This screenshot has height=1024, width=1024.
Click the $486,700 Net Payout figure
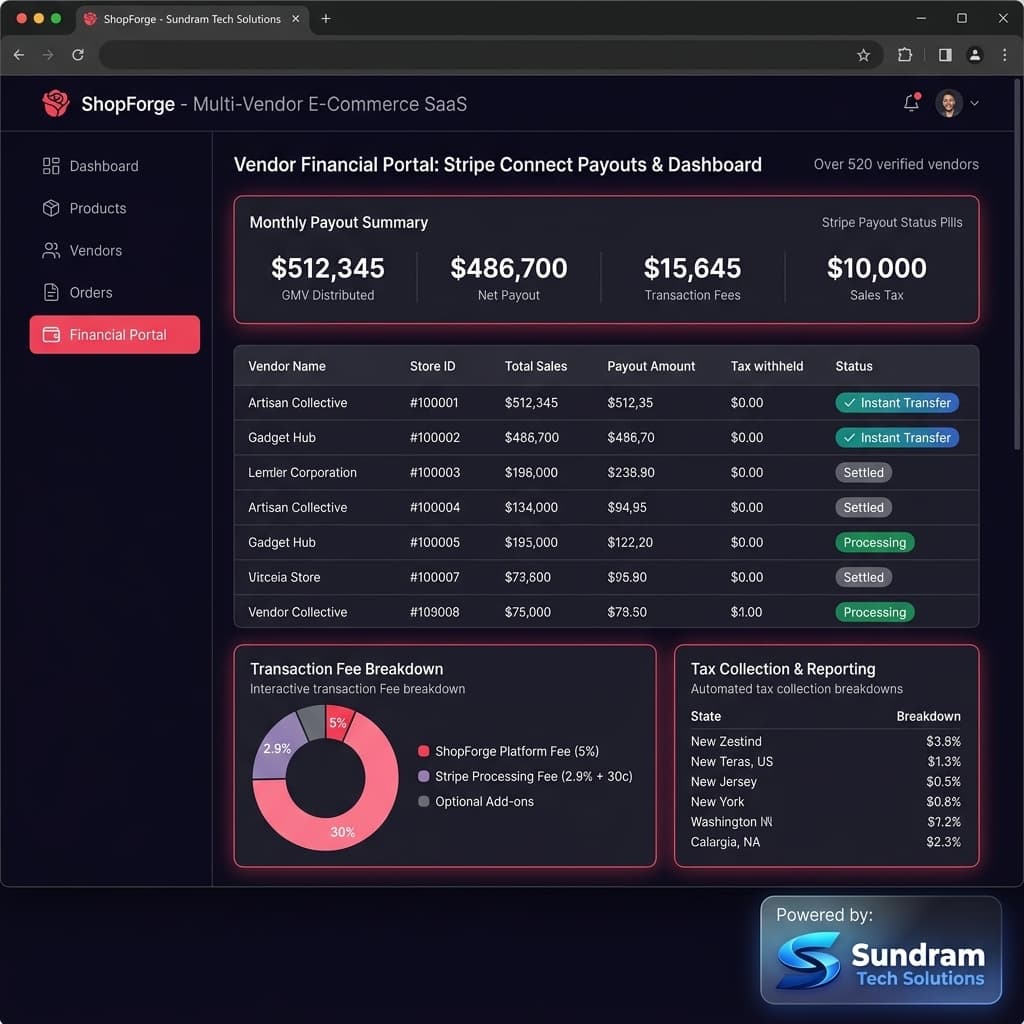[509, 268]
